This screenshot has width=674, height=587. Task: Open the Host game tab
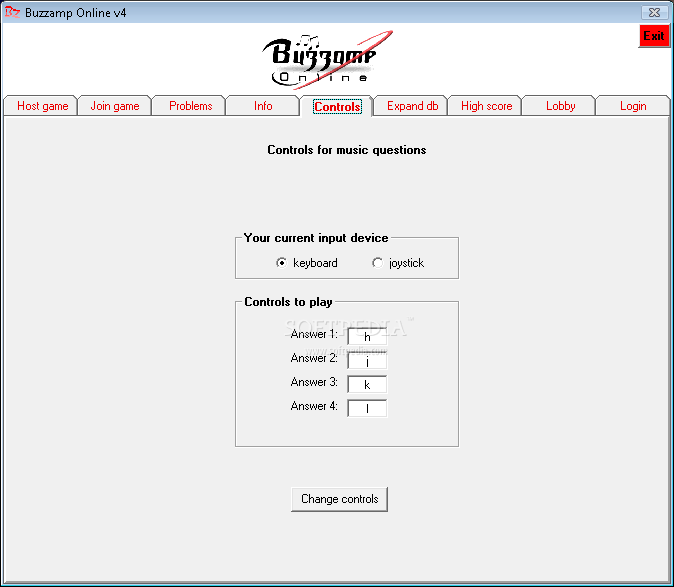(x=41, y=106)
